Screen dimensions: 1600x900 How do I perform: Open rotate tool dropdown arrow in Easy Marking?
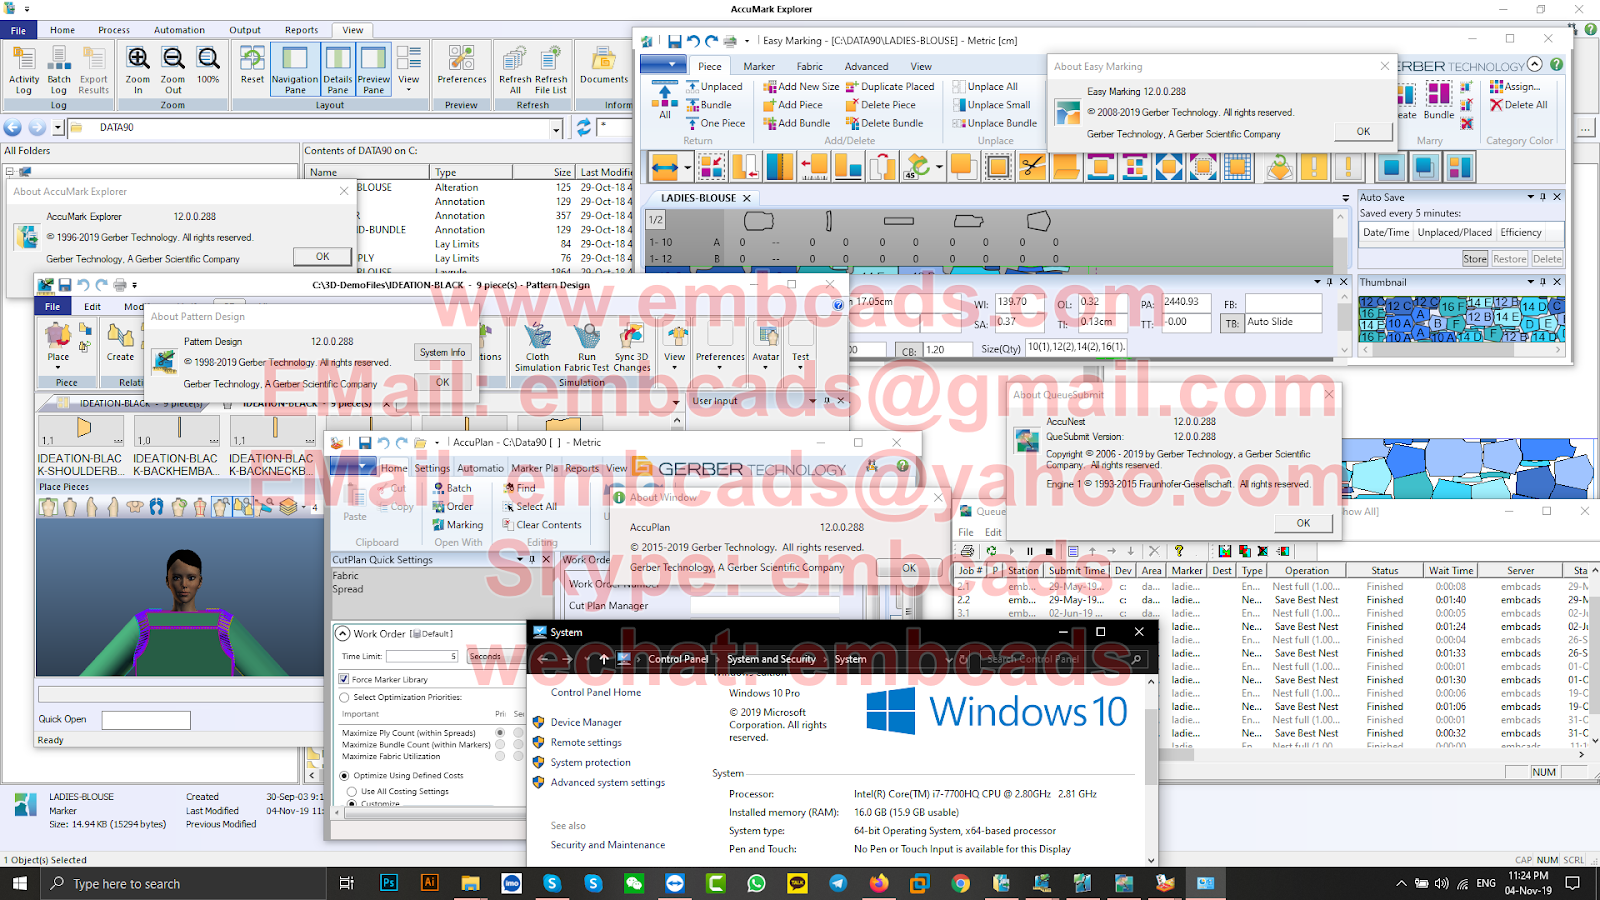click(939, 167)
